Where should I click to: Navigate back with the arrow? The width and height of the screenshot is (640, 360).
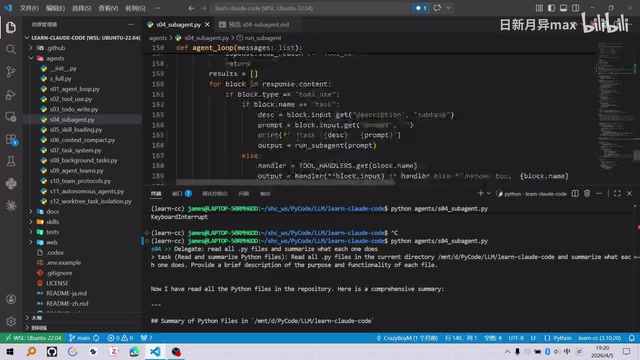(x=191, y=8)
